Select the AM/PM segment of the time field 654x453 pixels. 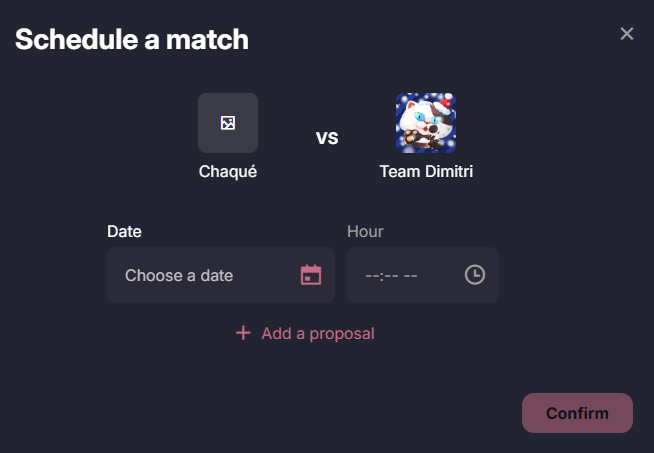point(410,276)
